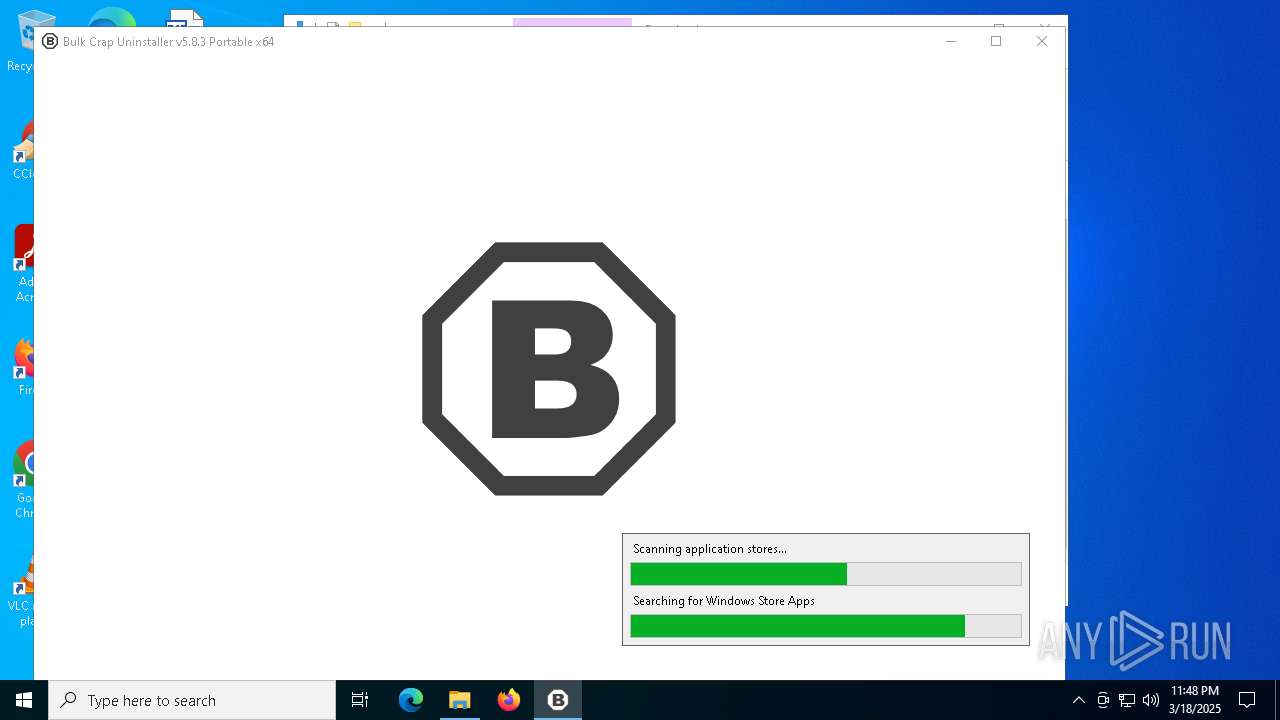This screenshot has height=720, width=1280.
Task: Click the taskbar search box
Action: click(x=192, y=700)
